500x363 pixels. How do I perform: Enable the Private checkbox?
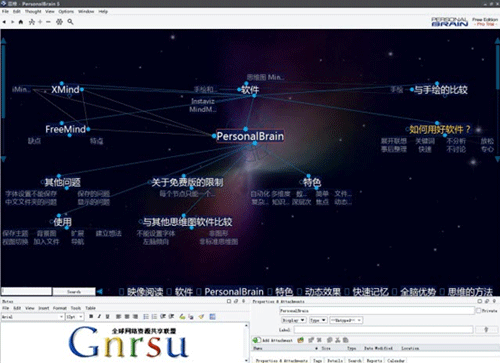click(x=478, y=311)
